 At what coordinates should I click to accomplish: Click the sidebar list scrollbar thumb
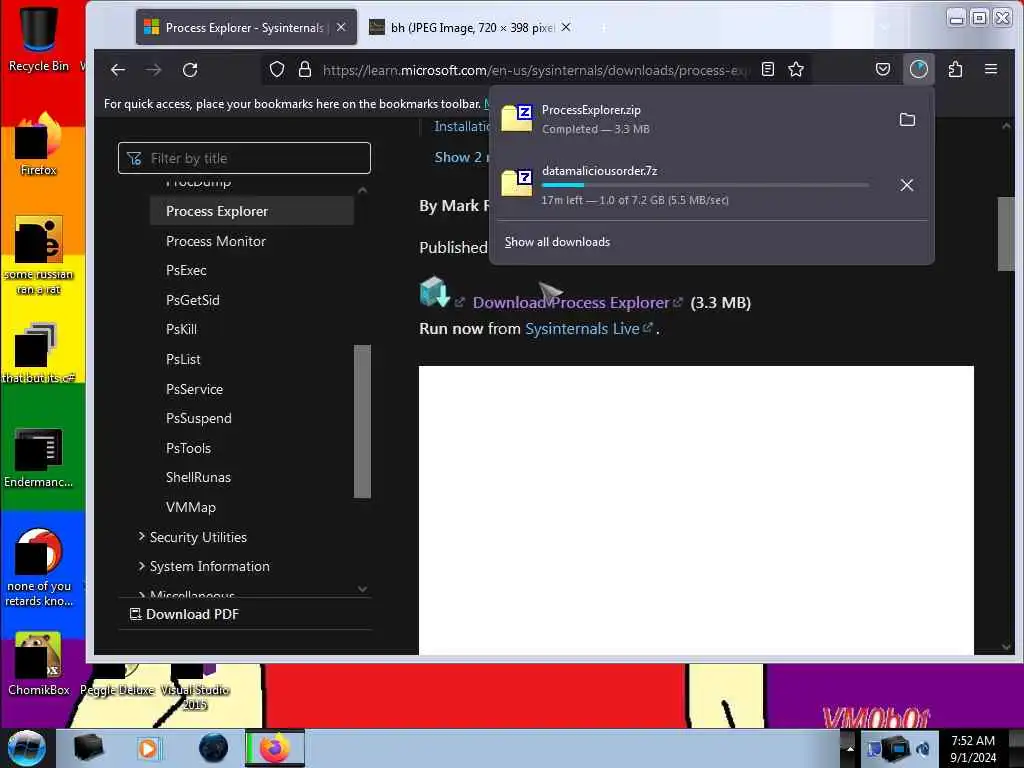tap(362, 421)
